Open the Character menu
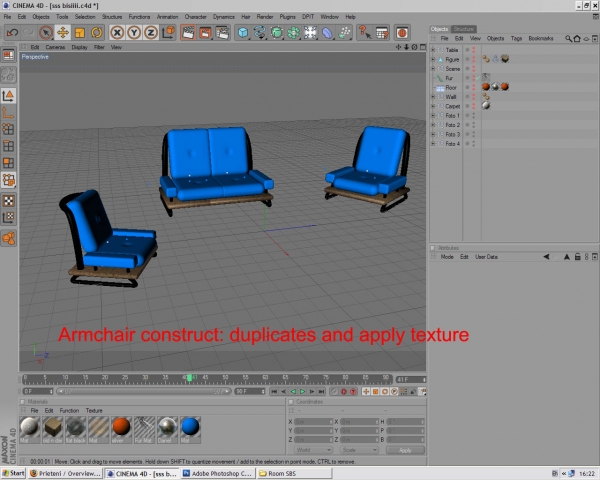This screenshot has width=600, height=480. (196, 17)
